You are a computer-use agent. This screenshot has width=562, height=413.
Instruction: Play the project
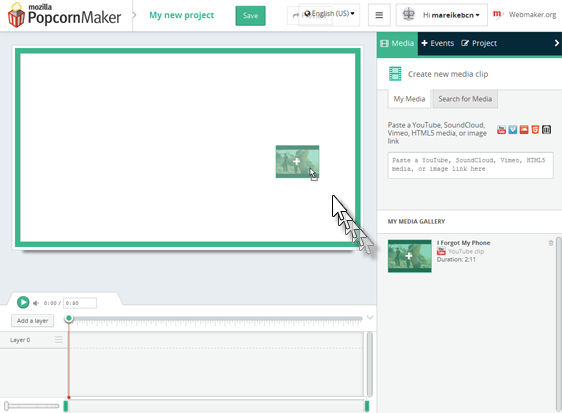point(23,302)
